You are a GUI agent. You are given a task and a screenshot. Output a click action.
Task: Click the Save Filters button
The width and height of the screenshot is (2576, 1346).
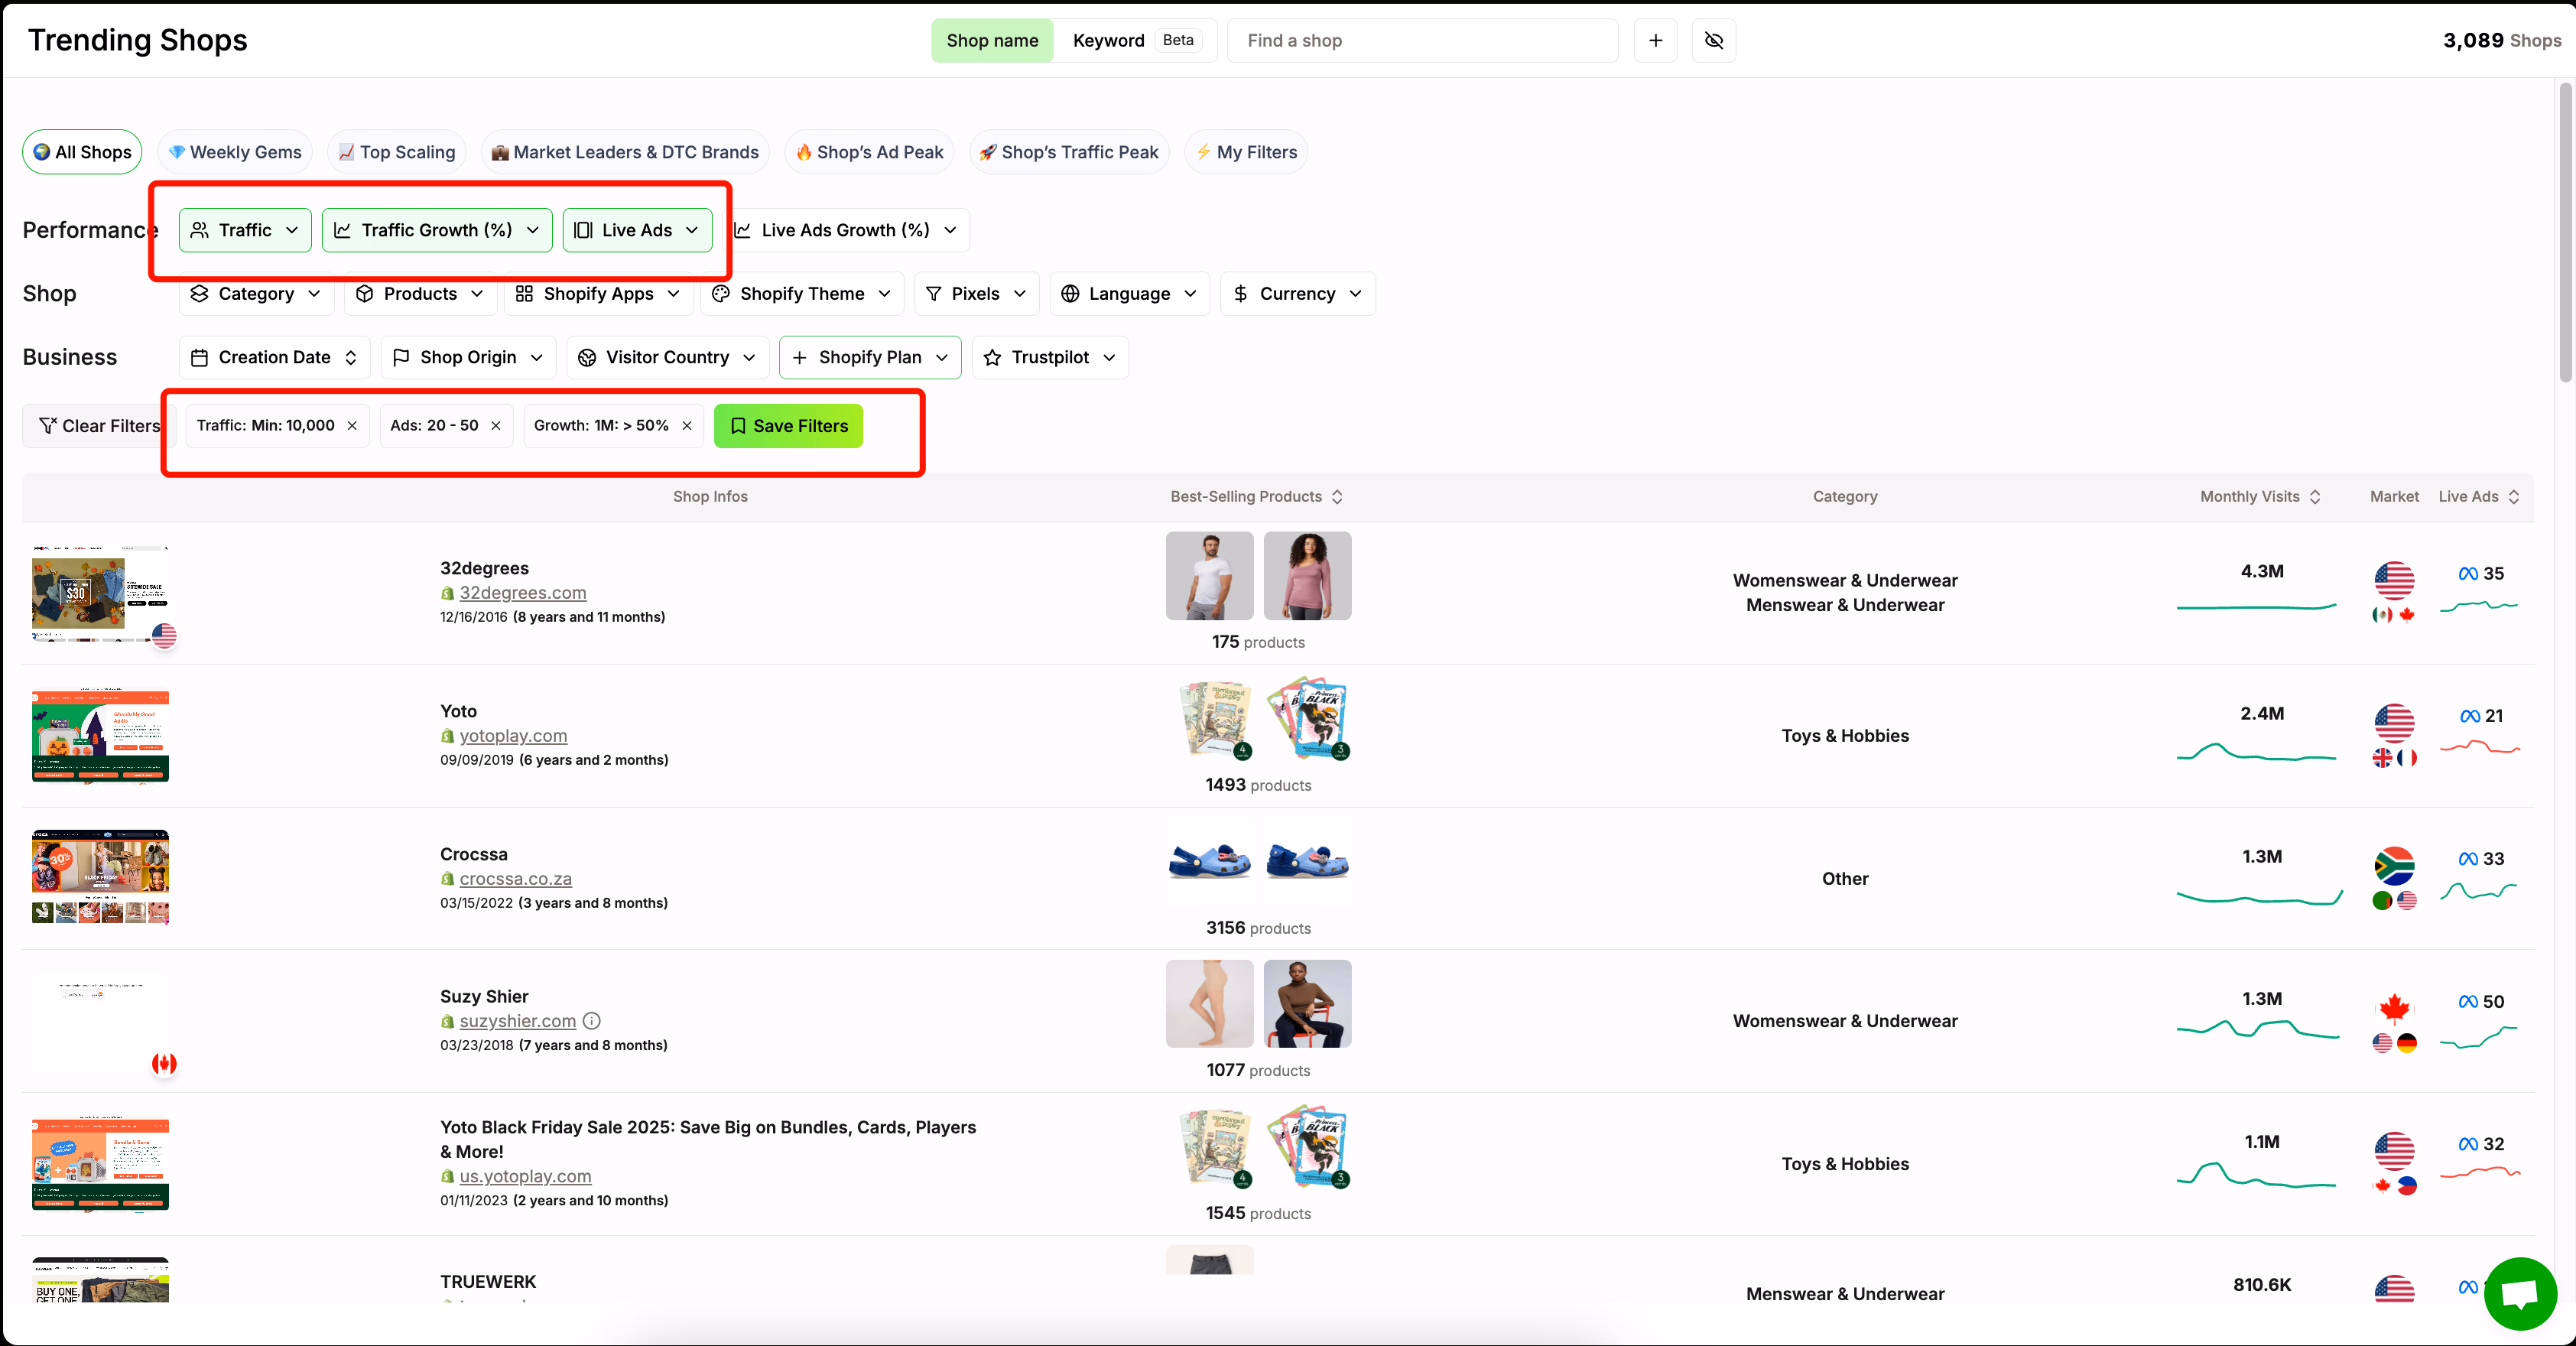point(788,425)
